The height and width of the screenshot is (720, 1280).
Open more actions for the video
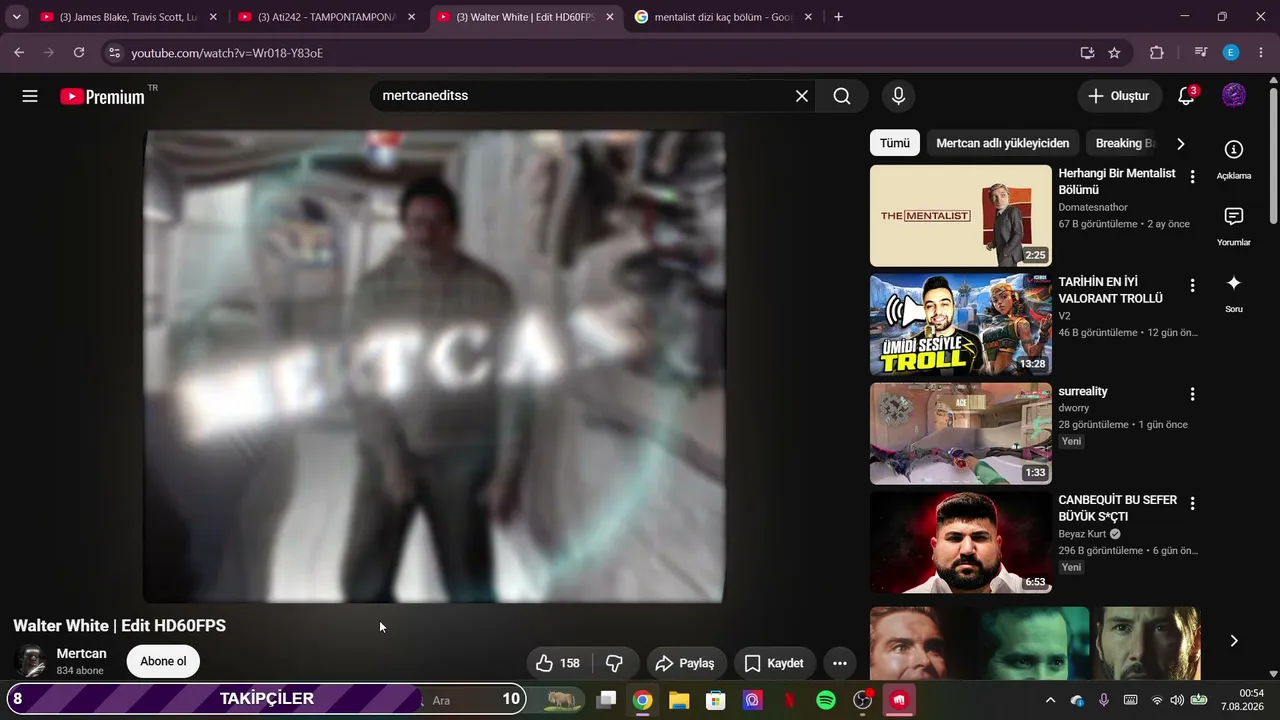840,663
